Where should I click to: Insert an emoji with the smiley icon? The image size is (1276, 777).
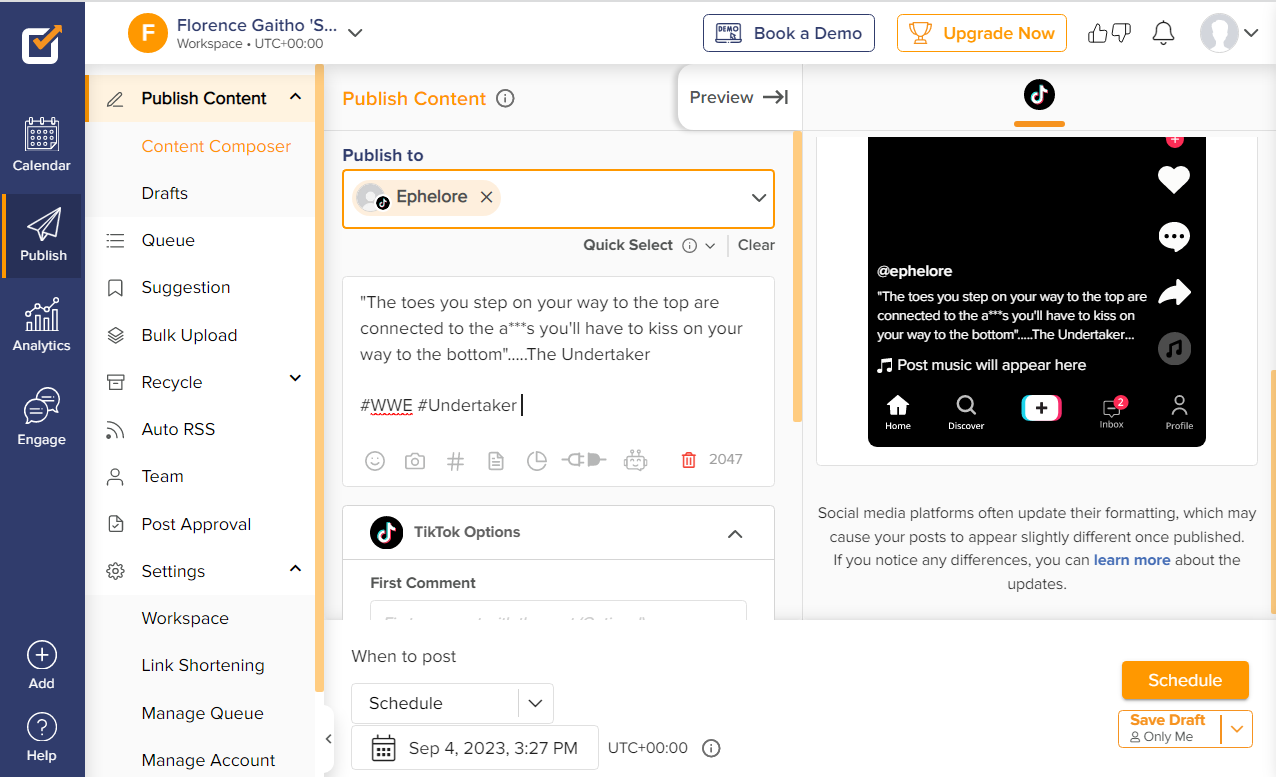click(x=375, y=460)
